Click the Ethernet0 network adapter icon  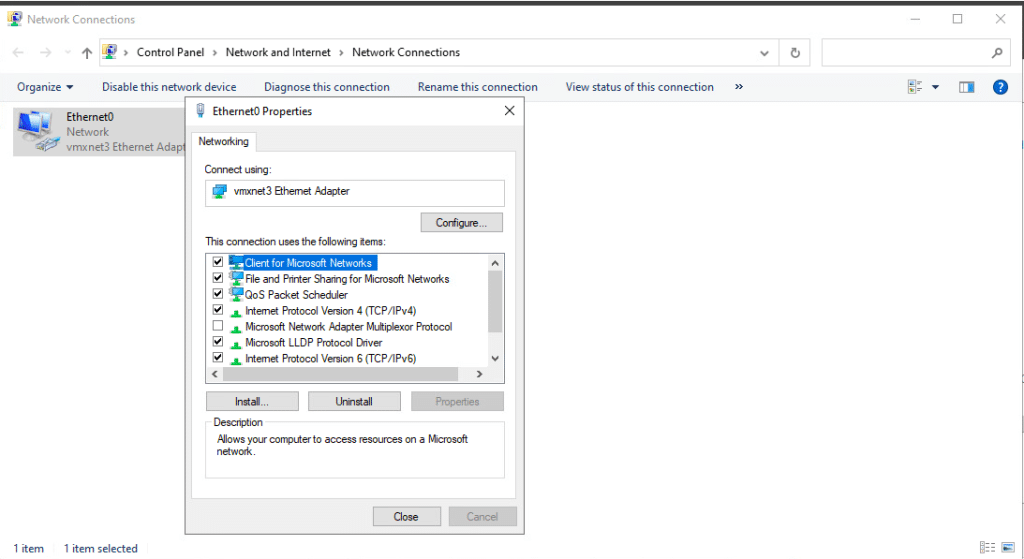click(x=37, y=132)
